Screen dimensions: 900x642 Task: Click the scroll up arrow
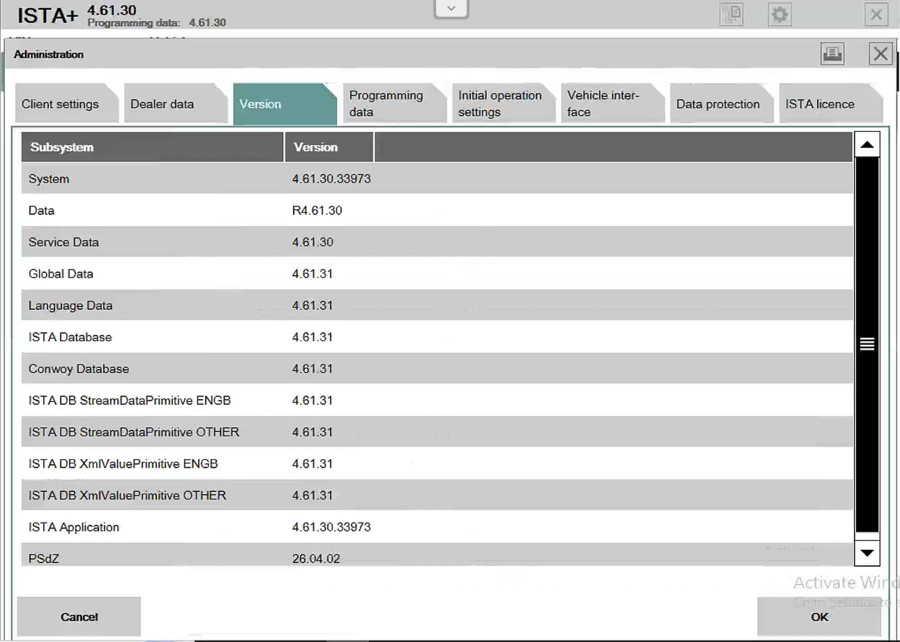[x=867, y=145]
